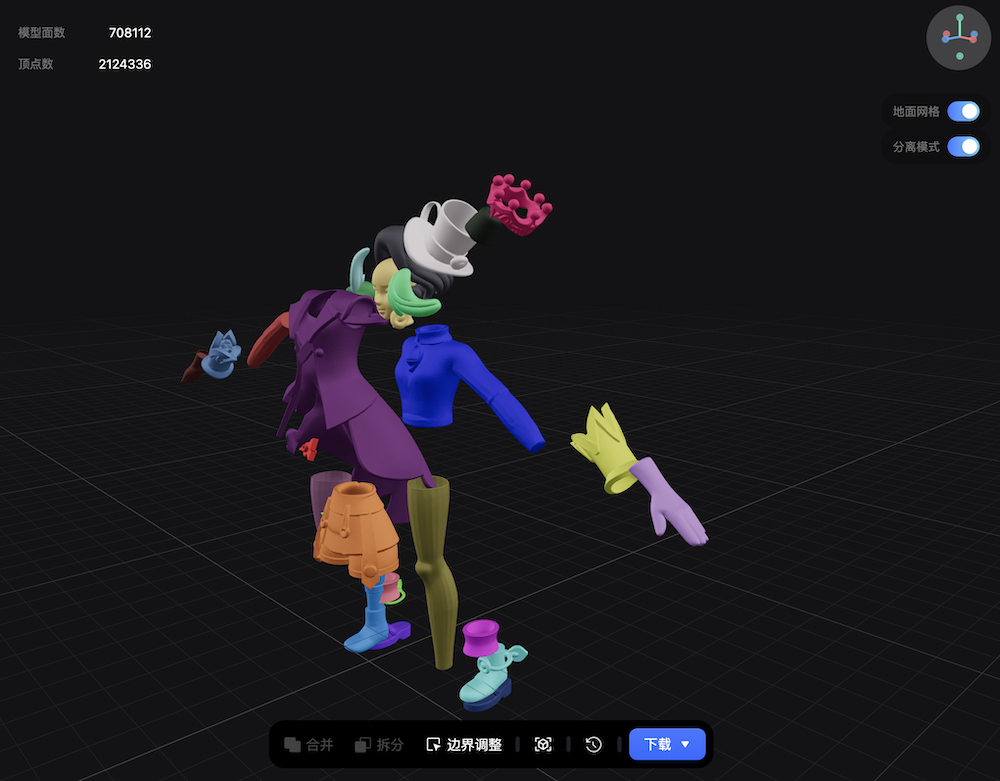Click the 模型面数 face count value
Viewport: 1000px width, 781px height.
(x=130, y=32)
